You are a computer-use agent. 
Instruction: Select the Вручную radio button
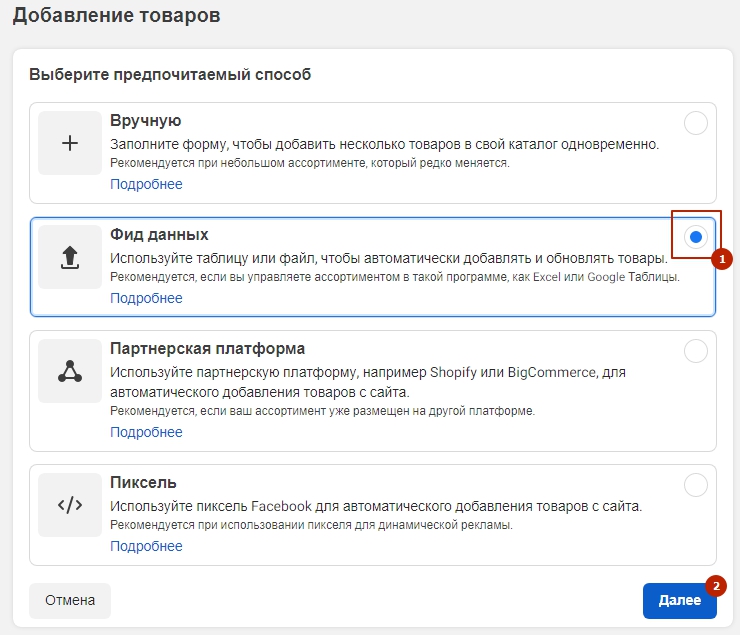point(695,123)
